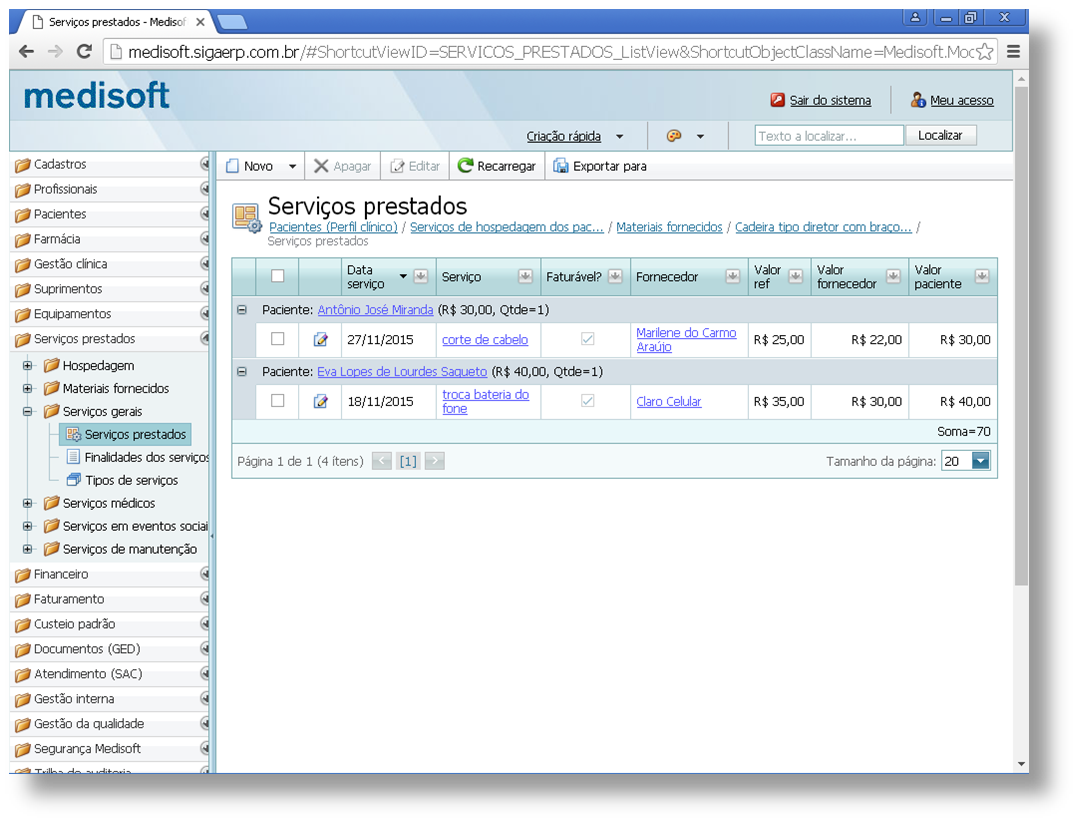Open filter for Valor fornecedor column

893,276
